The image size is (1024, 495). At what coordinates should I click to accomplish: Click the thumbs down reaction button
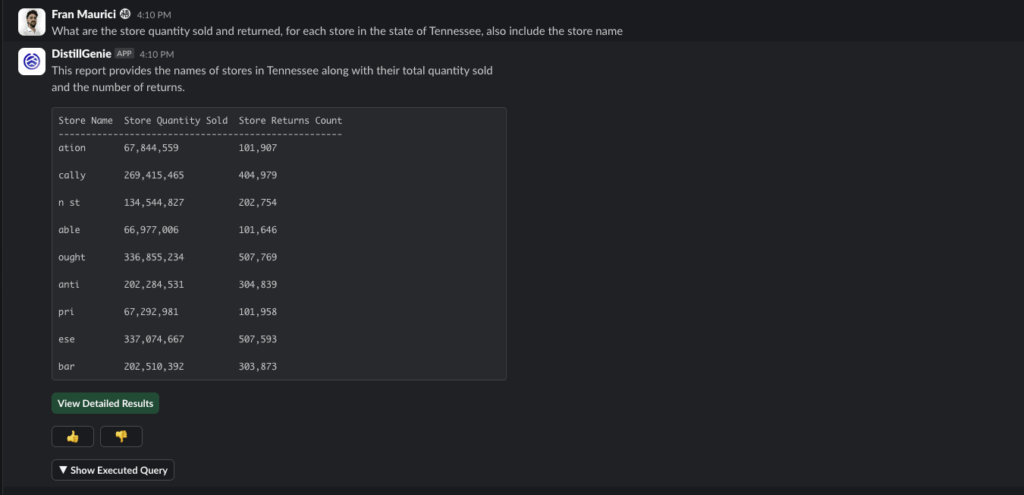click(121, 436)
